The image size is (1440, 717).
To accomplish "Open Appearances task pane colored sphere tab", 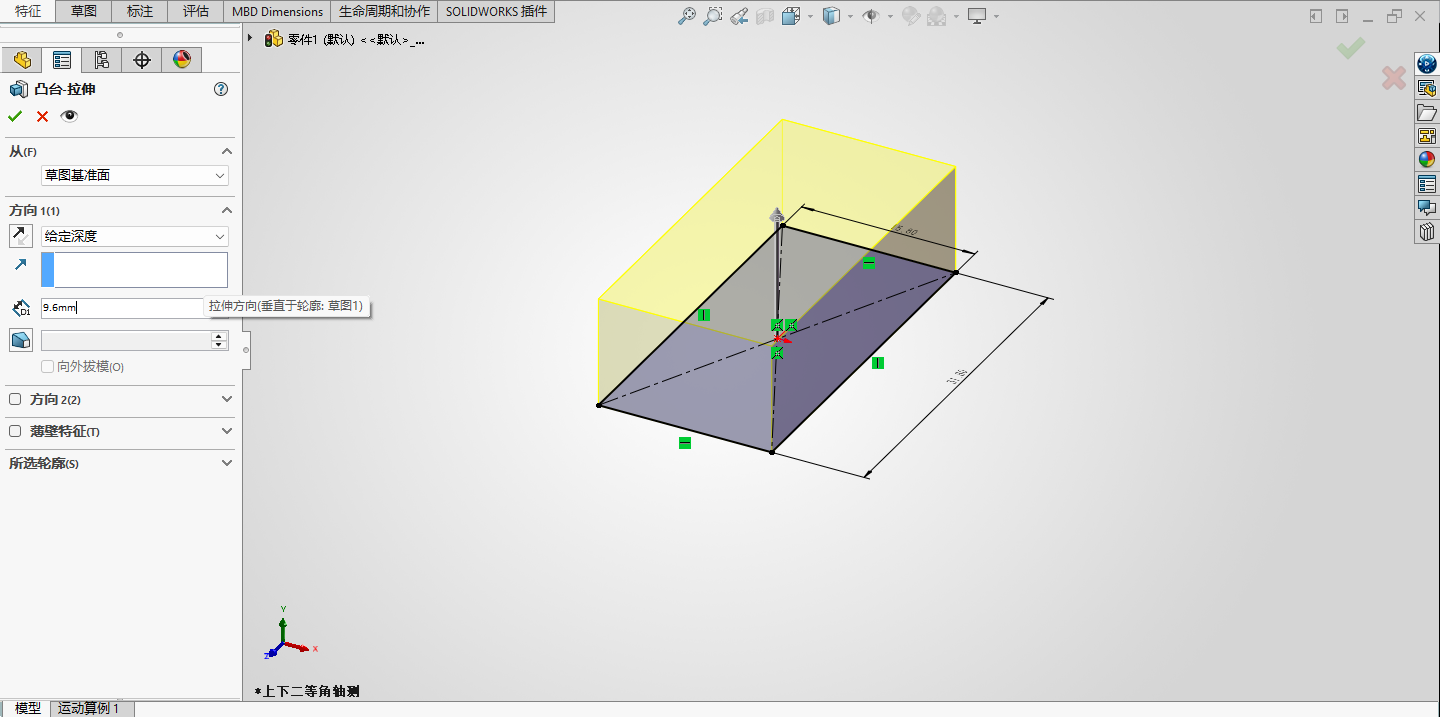I will pyautogui.click(x=1427, y=160).
